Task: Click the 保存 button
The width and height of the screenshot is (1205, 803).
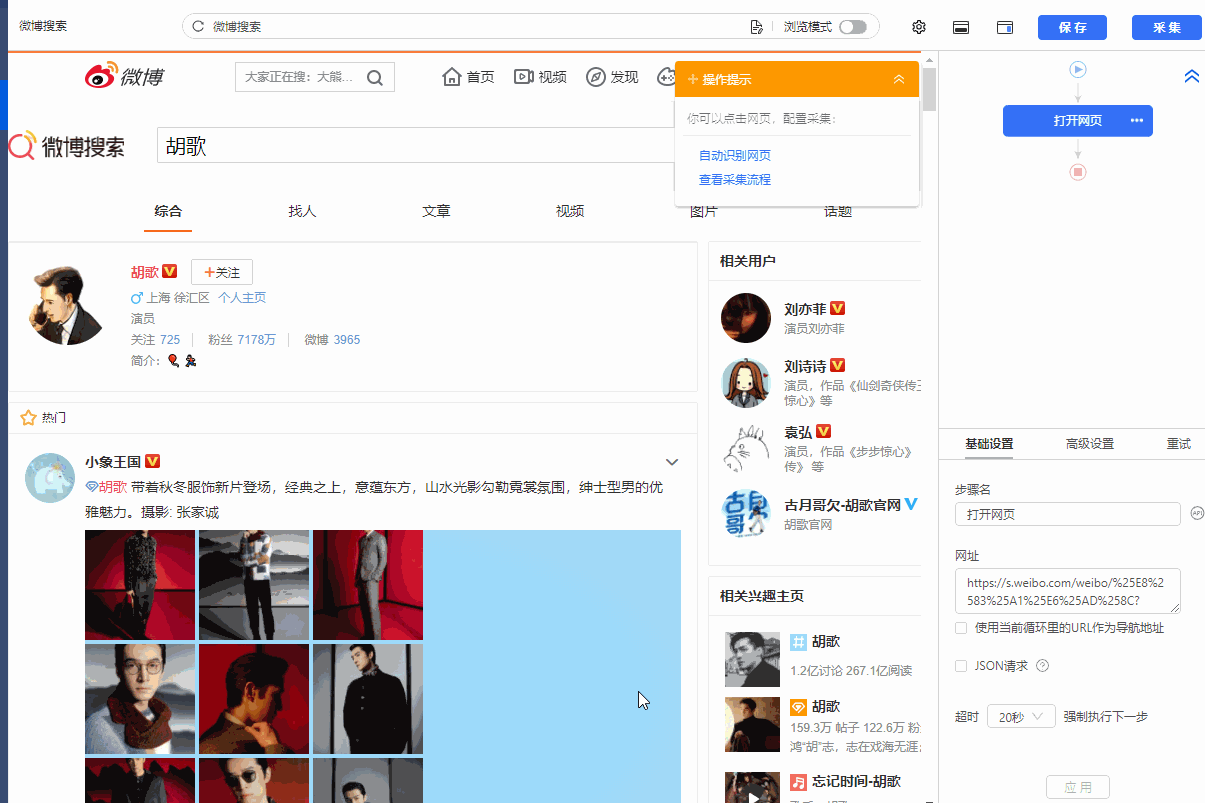Action: pos(1072,27)
